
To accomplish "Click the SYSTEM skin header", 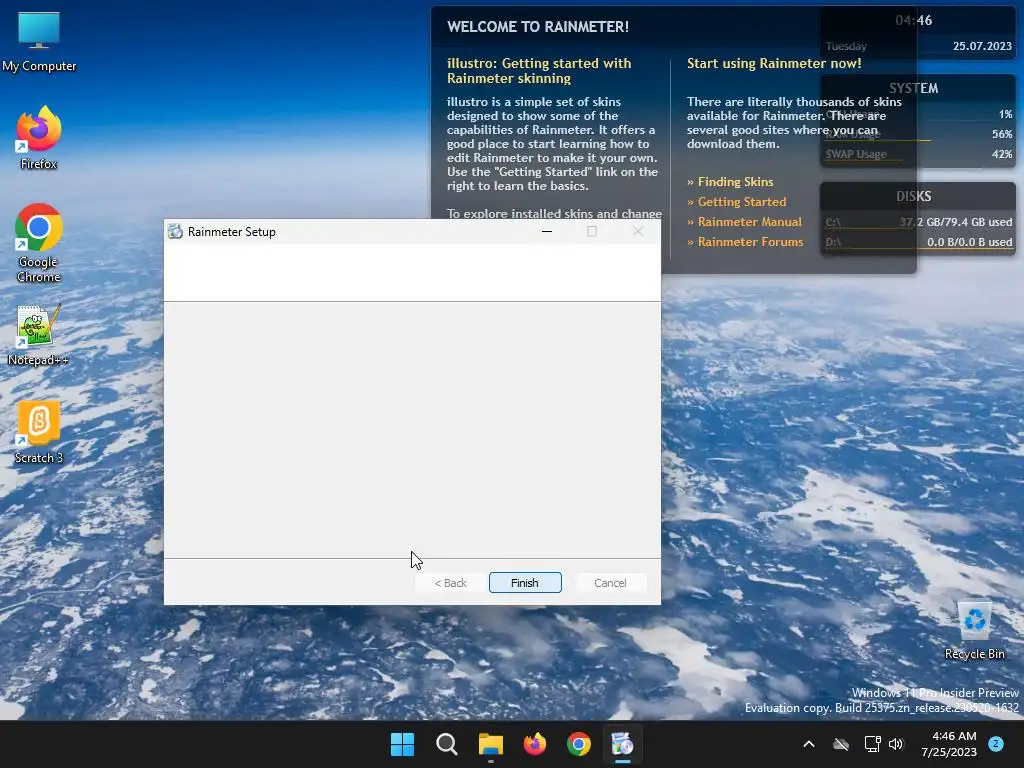I will [914, 88].
